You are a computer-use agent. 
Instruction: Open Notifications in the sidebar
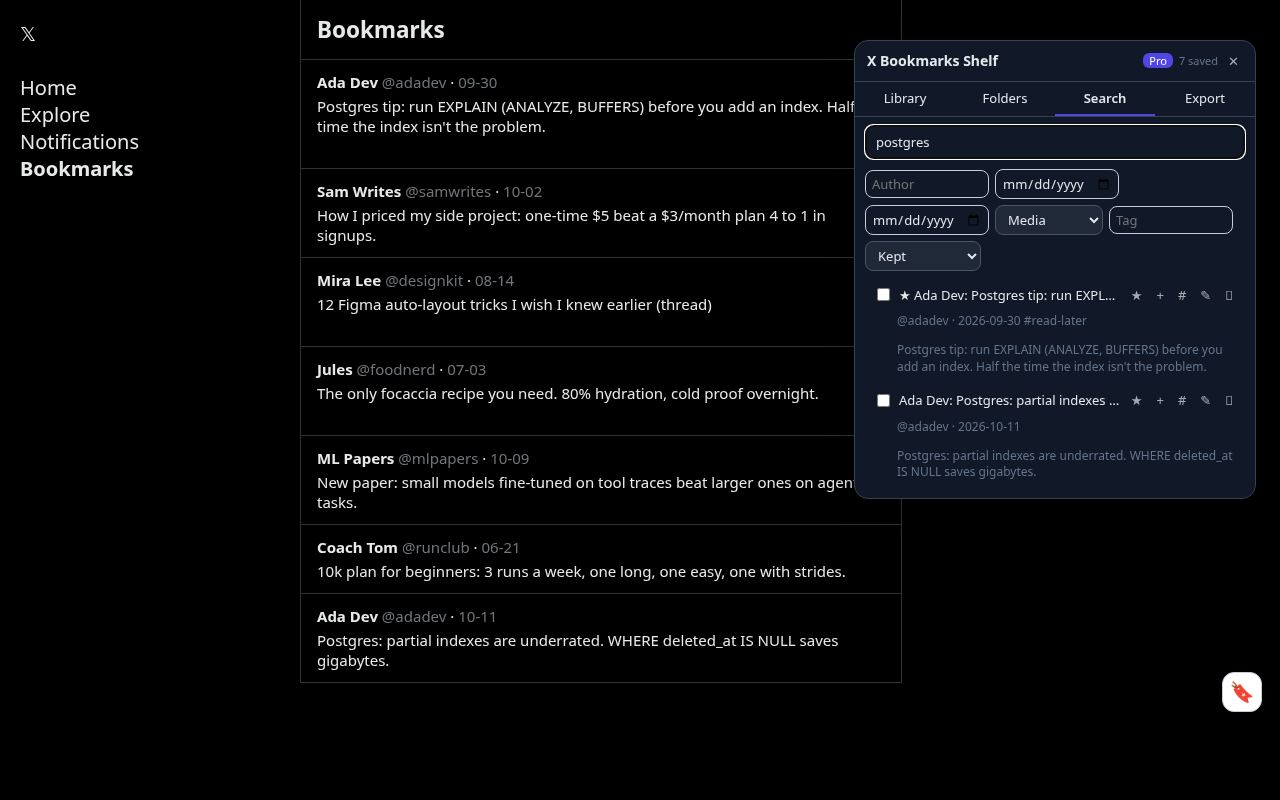pyautogui.click(x=79, y=142)
